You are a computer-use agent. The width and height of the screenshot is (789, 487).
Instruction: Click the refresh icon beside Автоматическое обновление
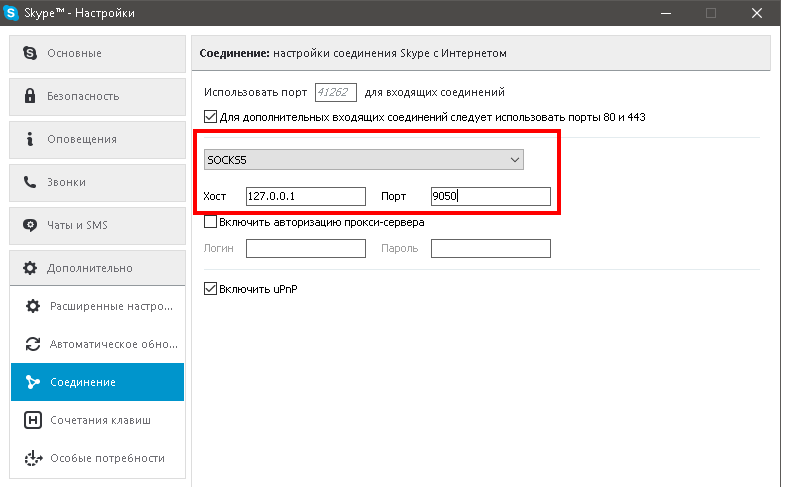pyautogui.click(x=33, y=344)
